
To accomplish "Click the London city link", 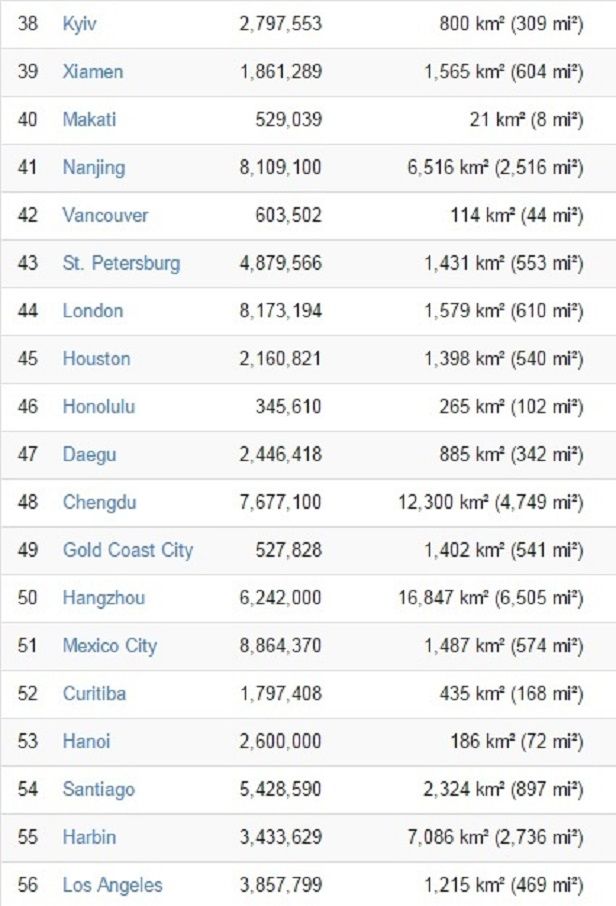I will coord(92,311).
